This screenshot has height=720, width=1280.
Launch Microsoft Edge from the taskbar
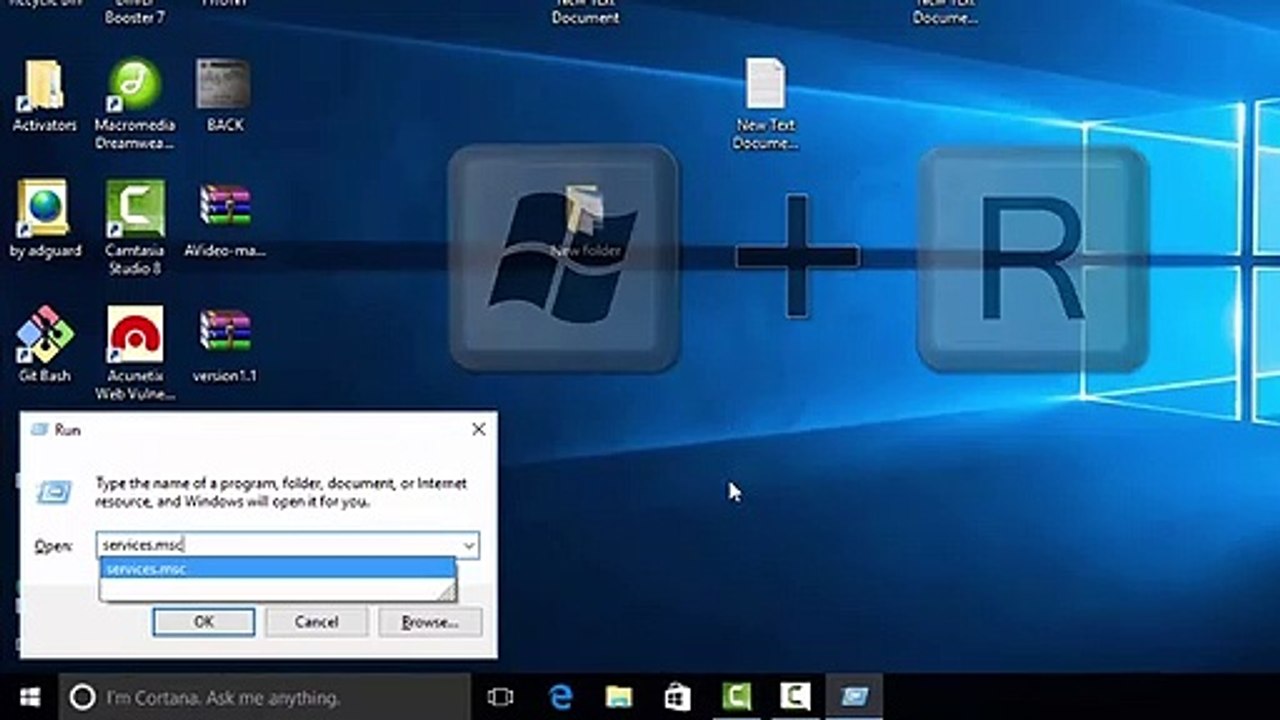[561, 697]
